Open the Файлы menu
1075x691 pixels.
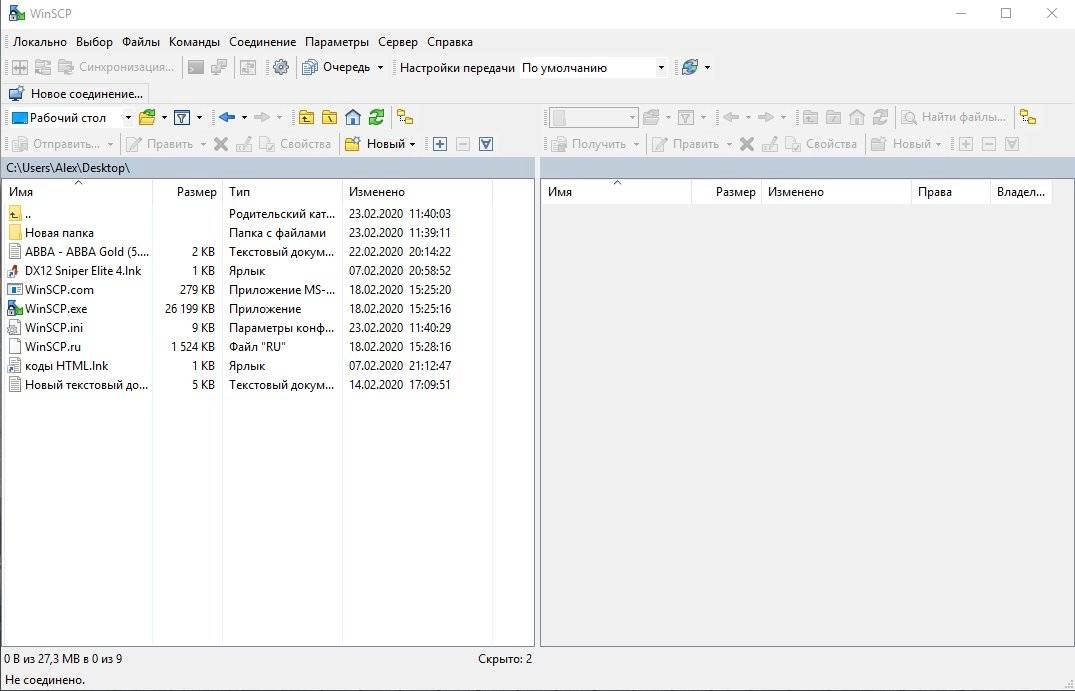(x=141, y=42)
